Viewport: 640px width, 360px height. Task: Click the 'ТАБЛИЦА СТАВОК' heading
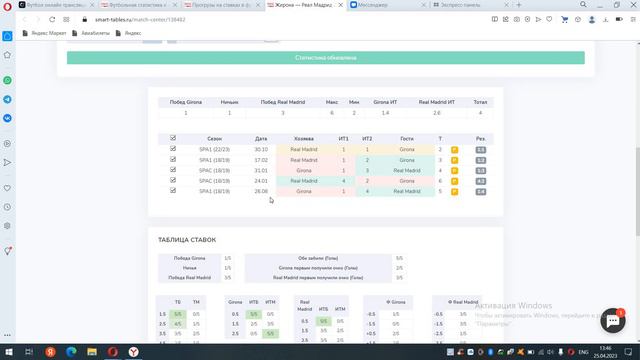pos(187,240)
